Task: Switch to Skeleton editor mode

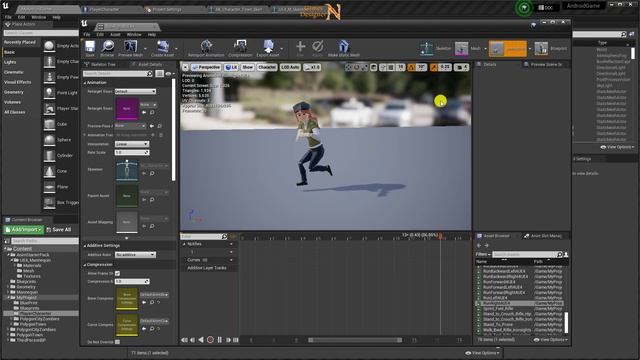Action: [436, 49]
